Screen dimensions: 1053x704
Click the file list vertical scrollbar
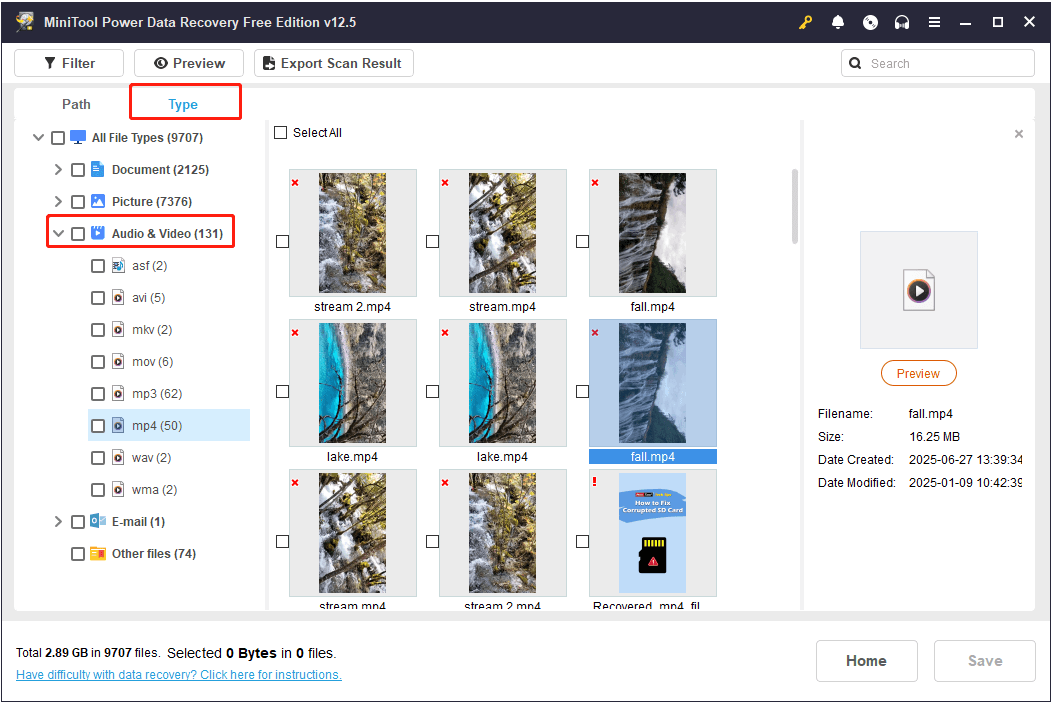pos(794,207)
